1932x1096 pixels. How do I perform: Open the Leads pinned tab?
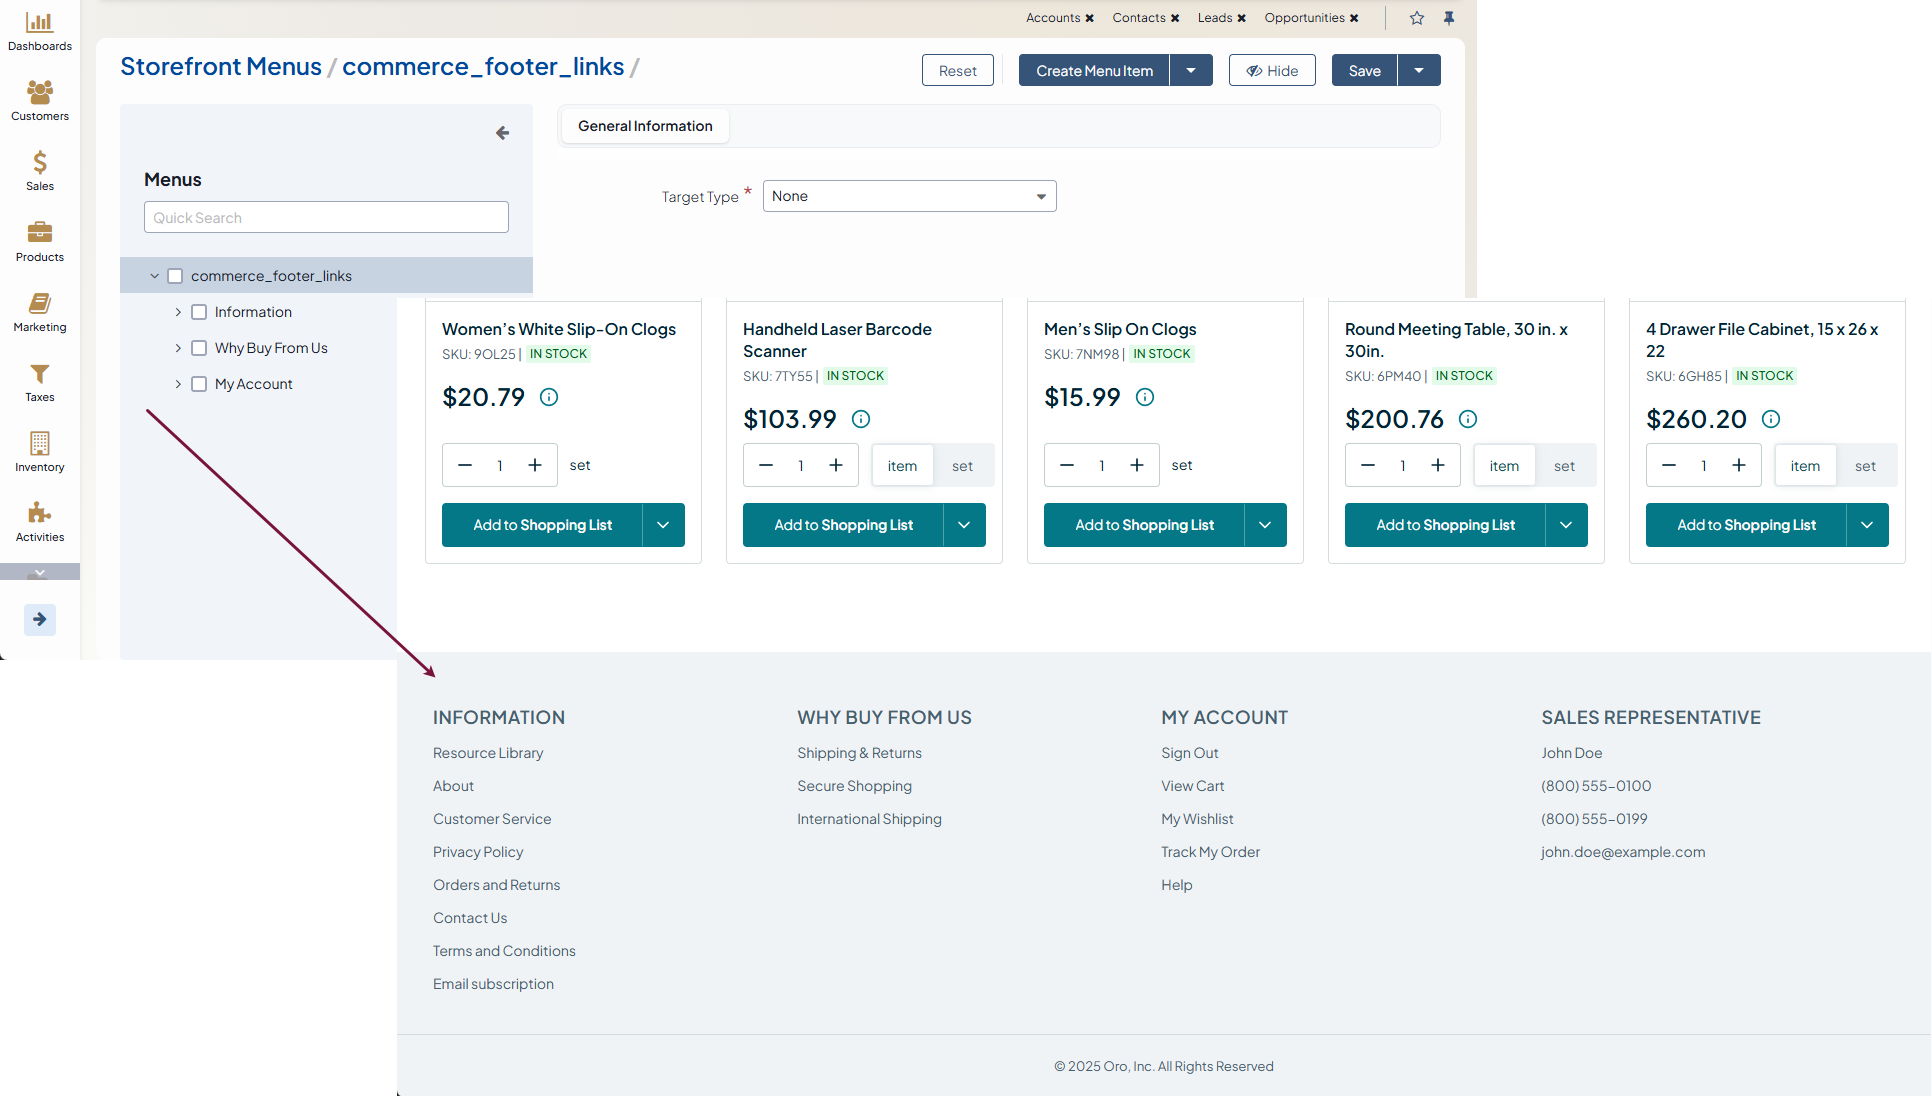point(1214,18)
